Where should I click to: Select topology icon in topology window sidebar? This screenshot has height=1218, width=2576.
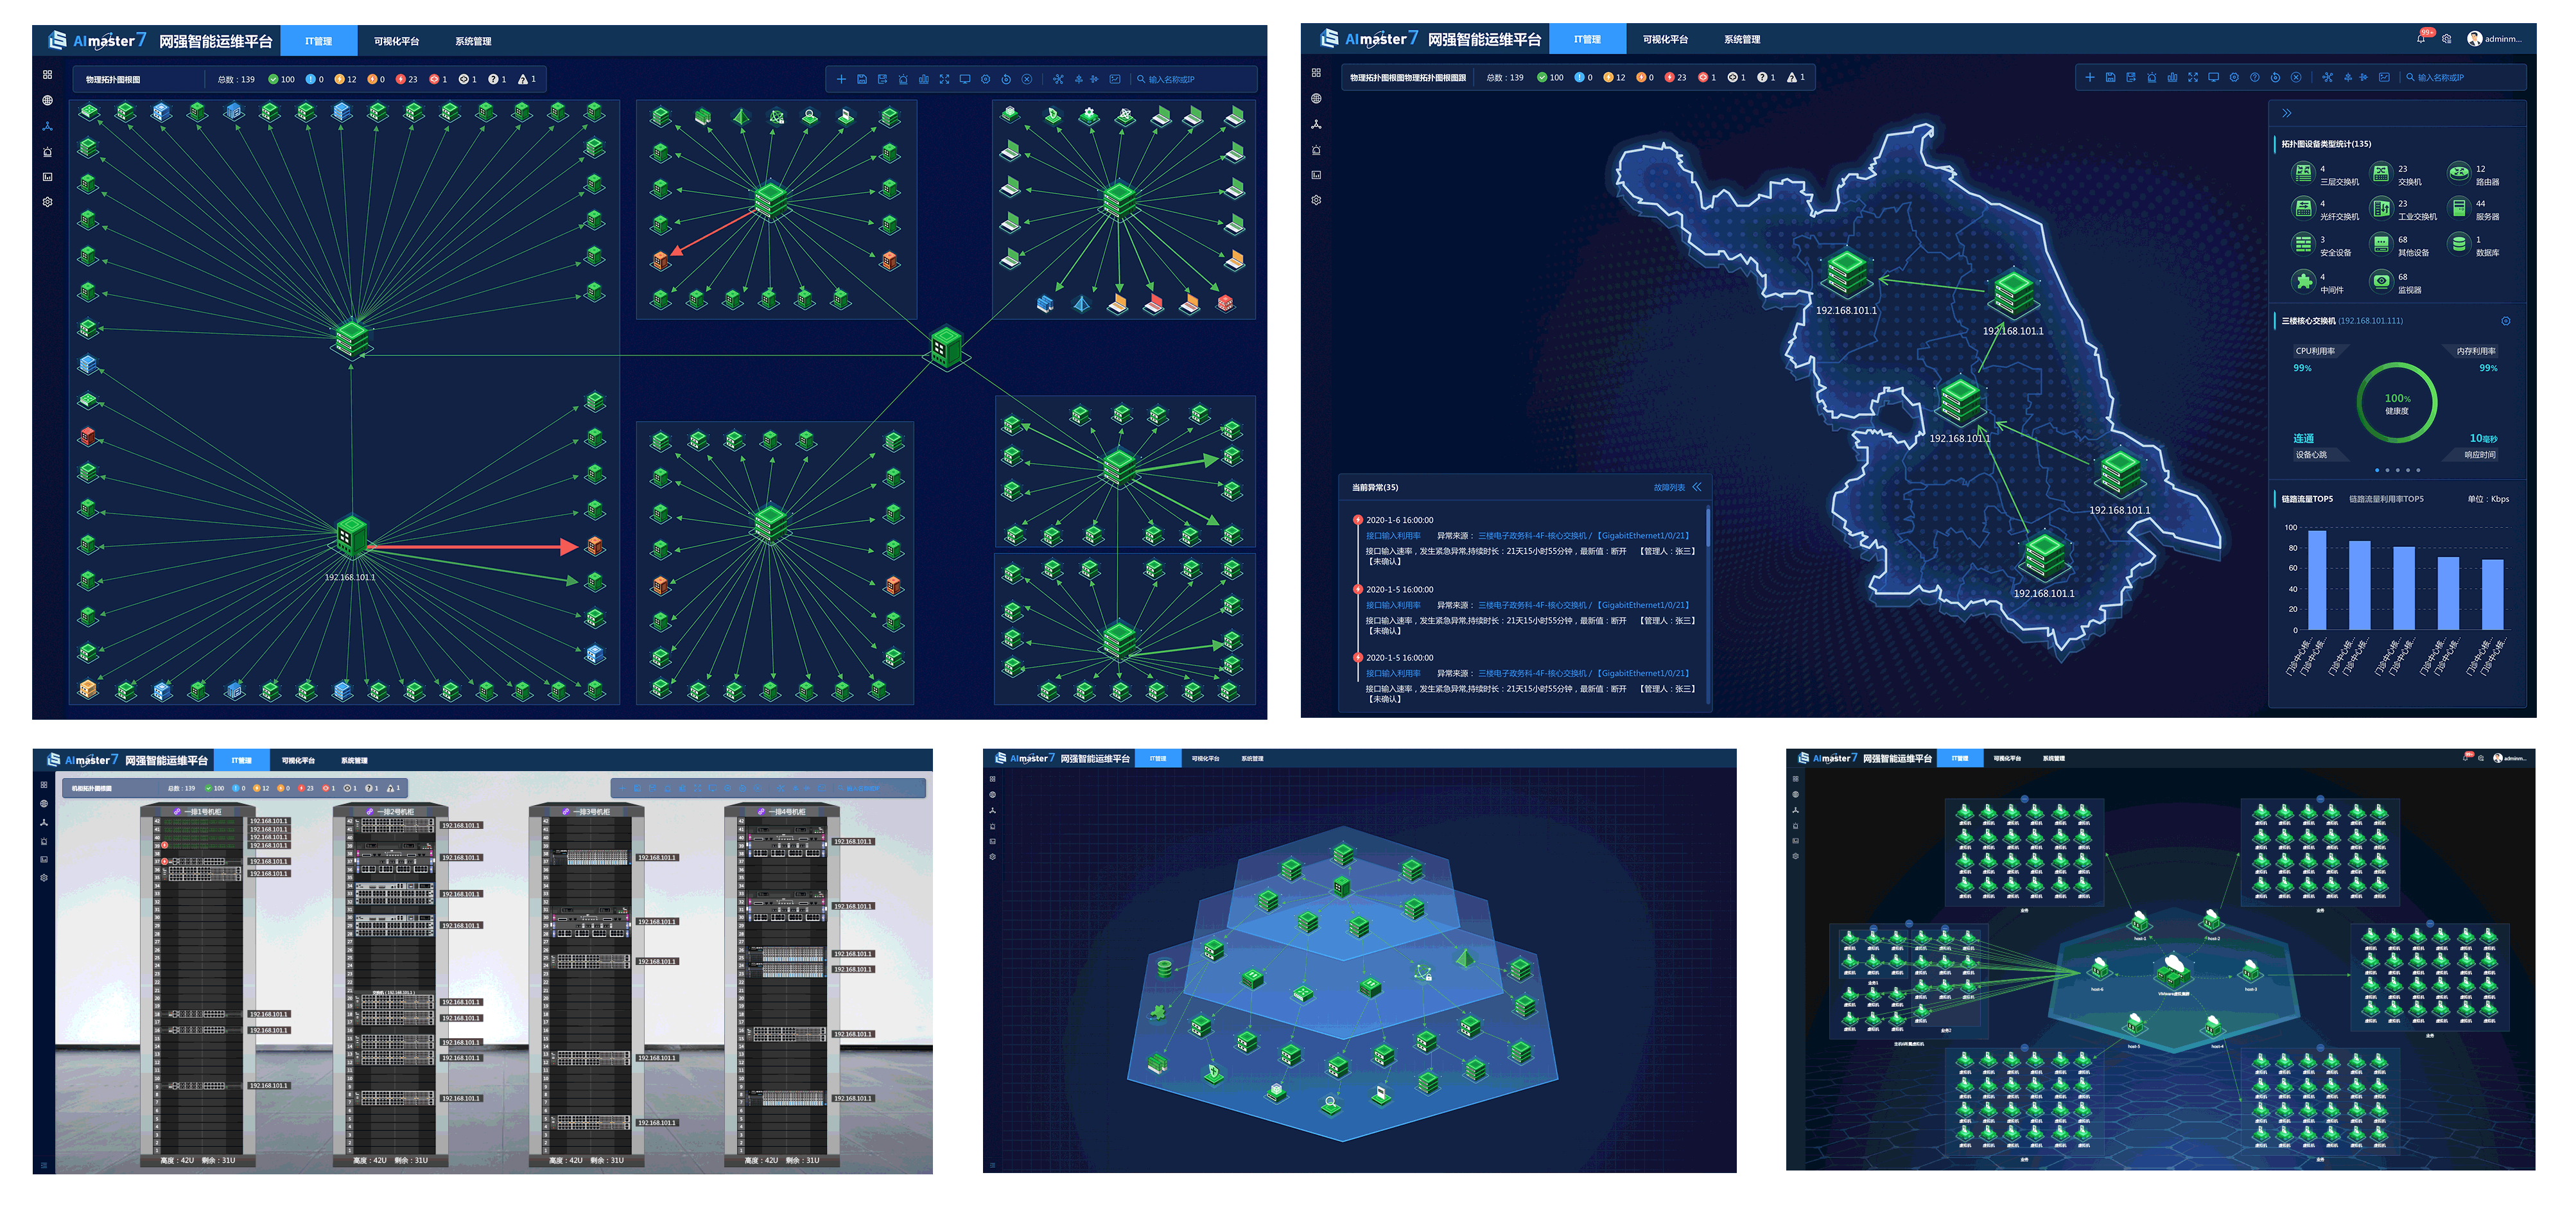[x=47, y=126]
